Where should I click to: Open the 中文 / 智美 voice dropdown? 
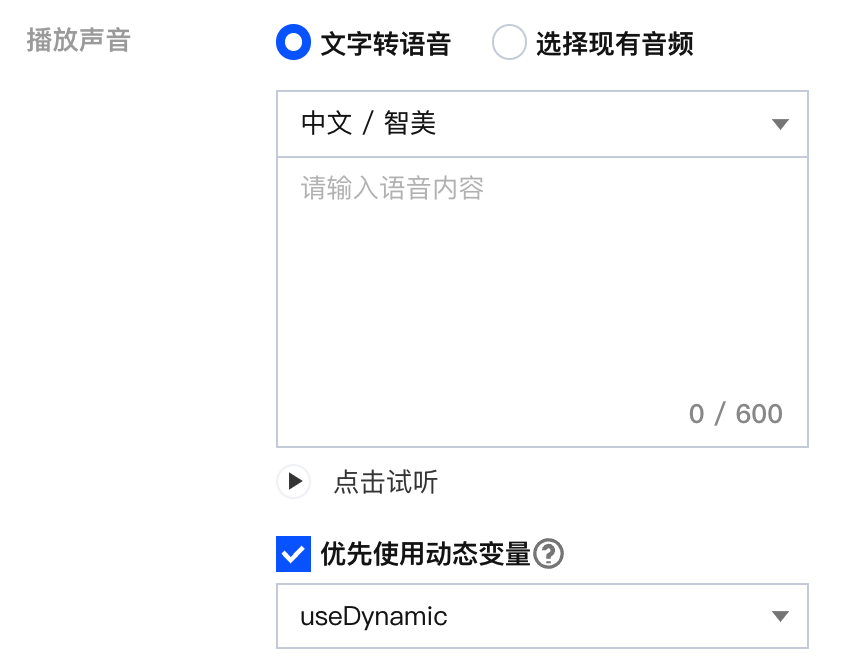(x=541, y=124)
